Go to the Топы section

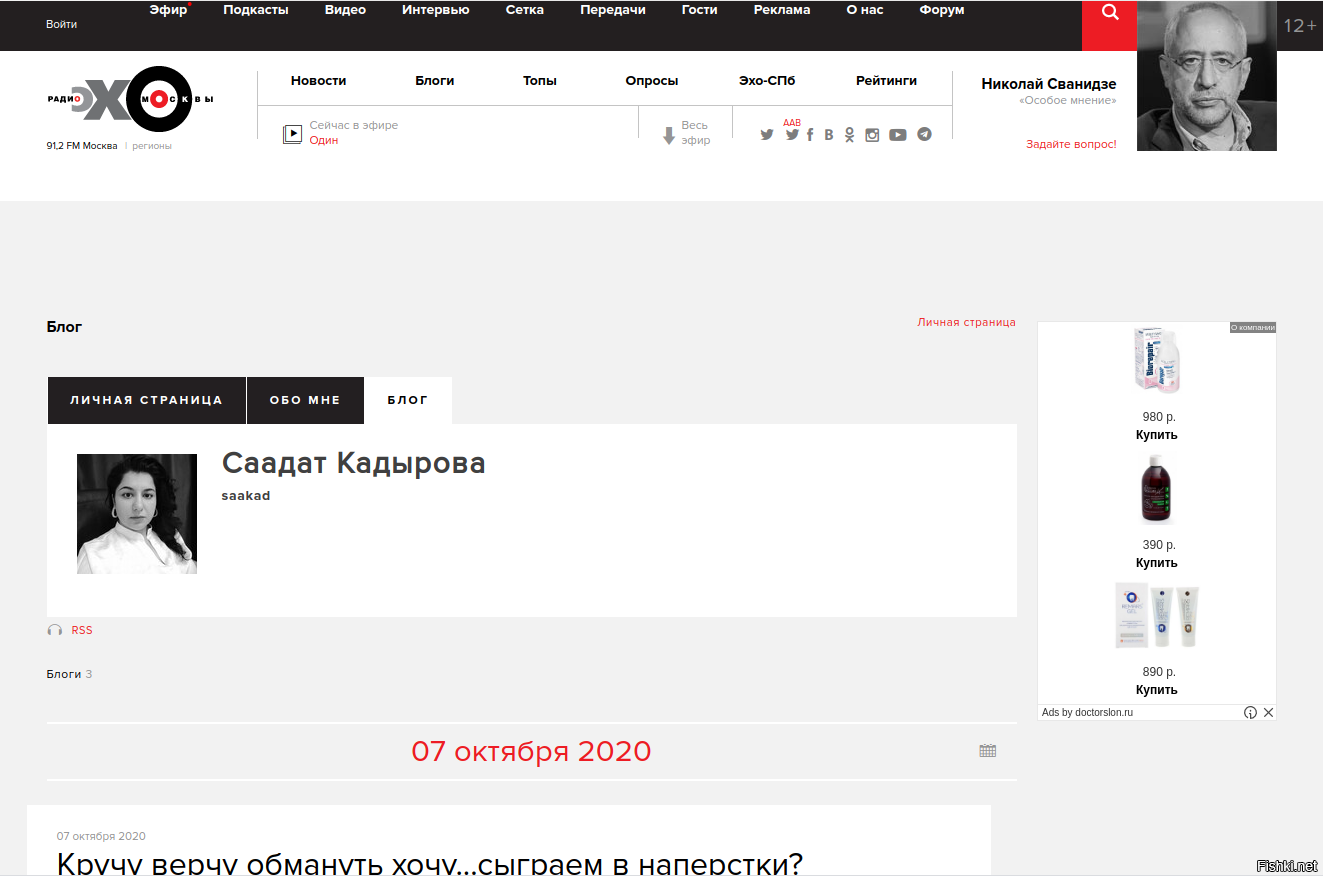540,80
